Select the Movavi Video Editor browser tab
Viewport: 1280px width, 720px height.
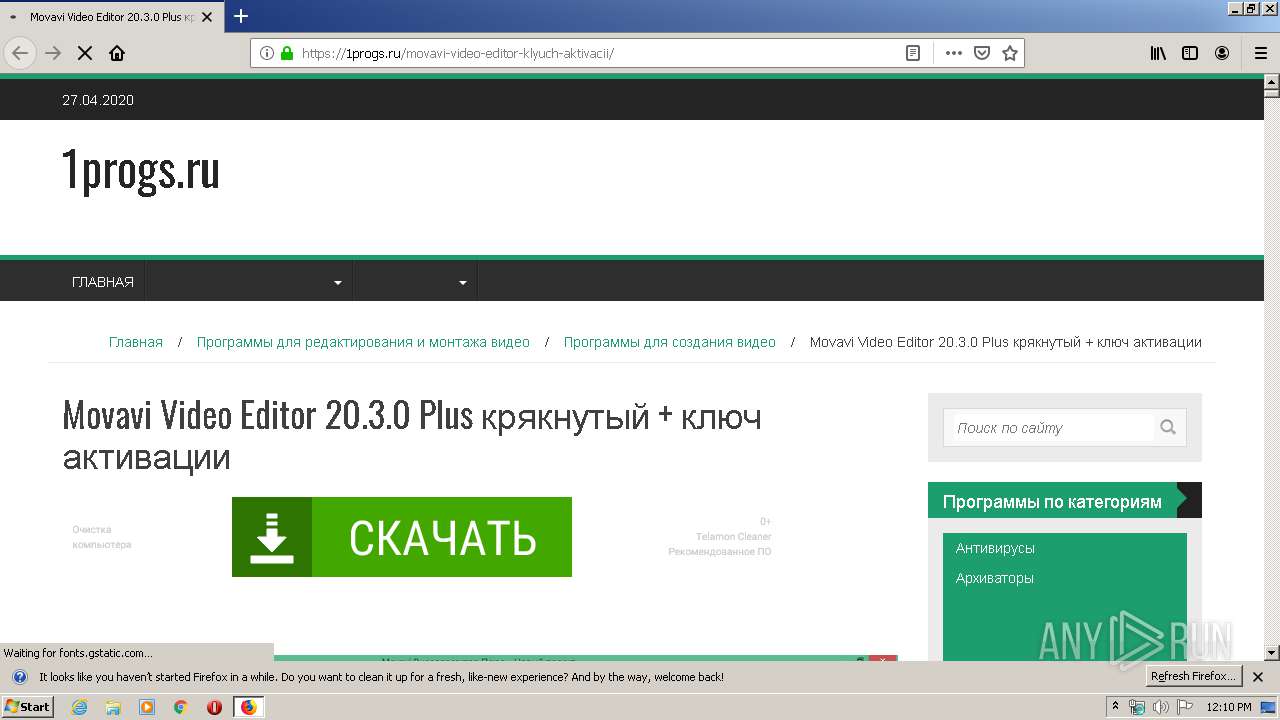tap(110, 17)
